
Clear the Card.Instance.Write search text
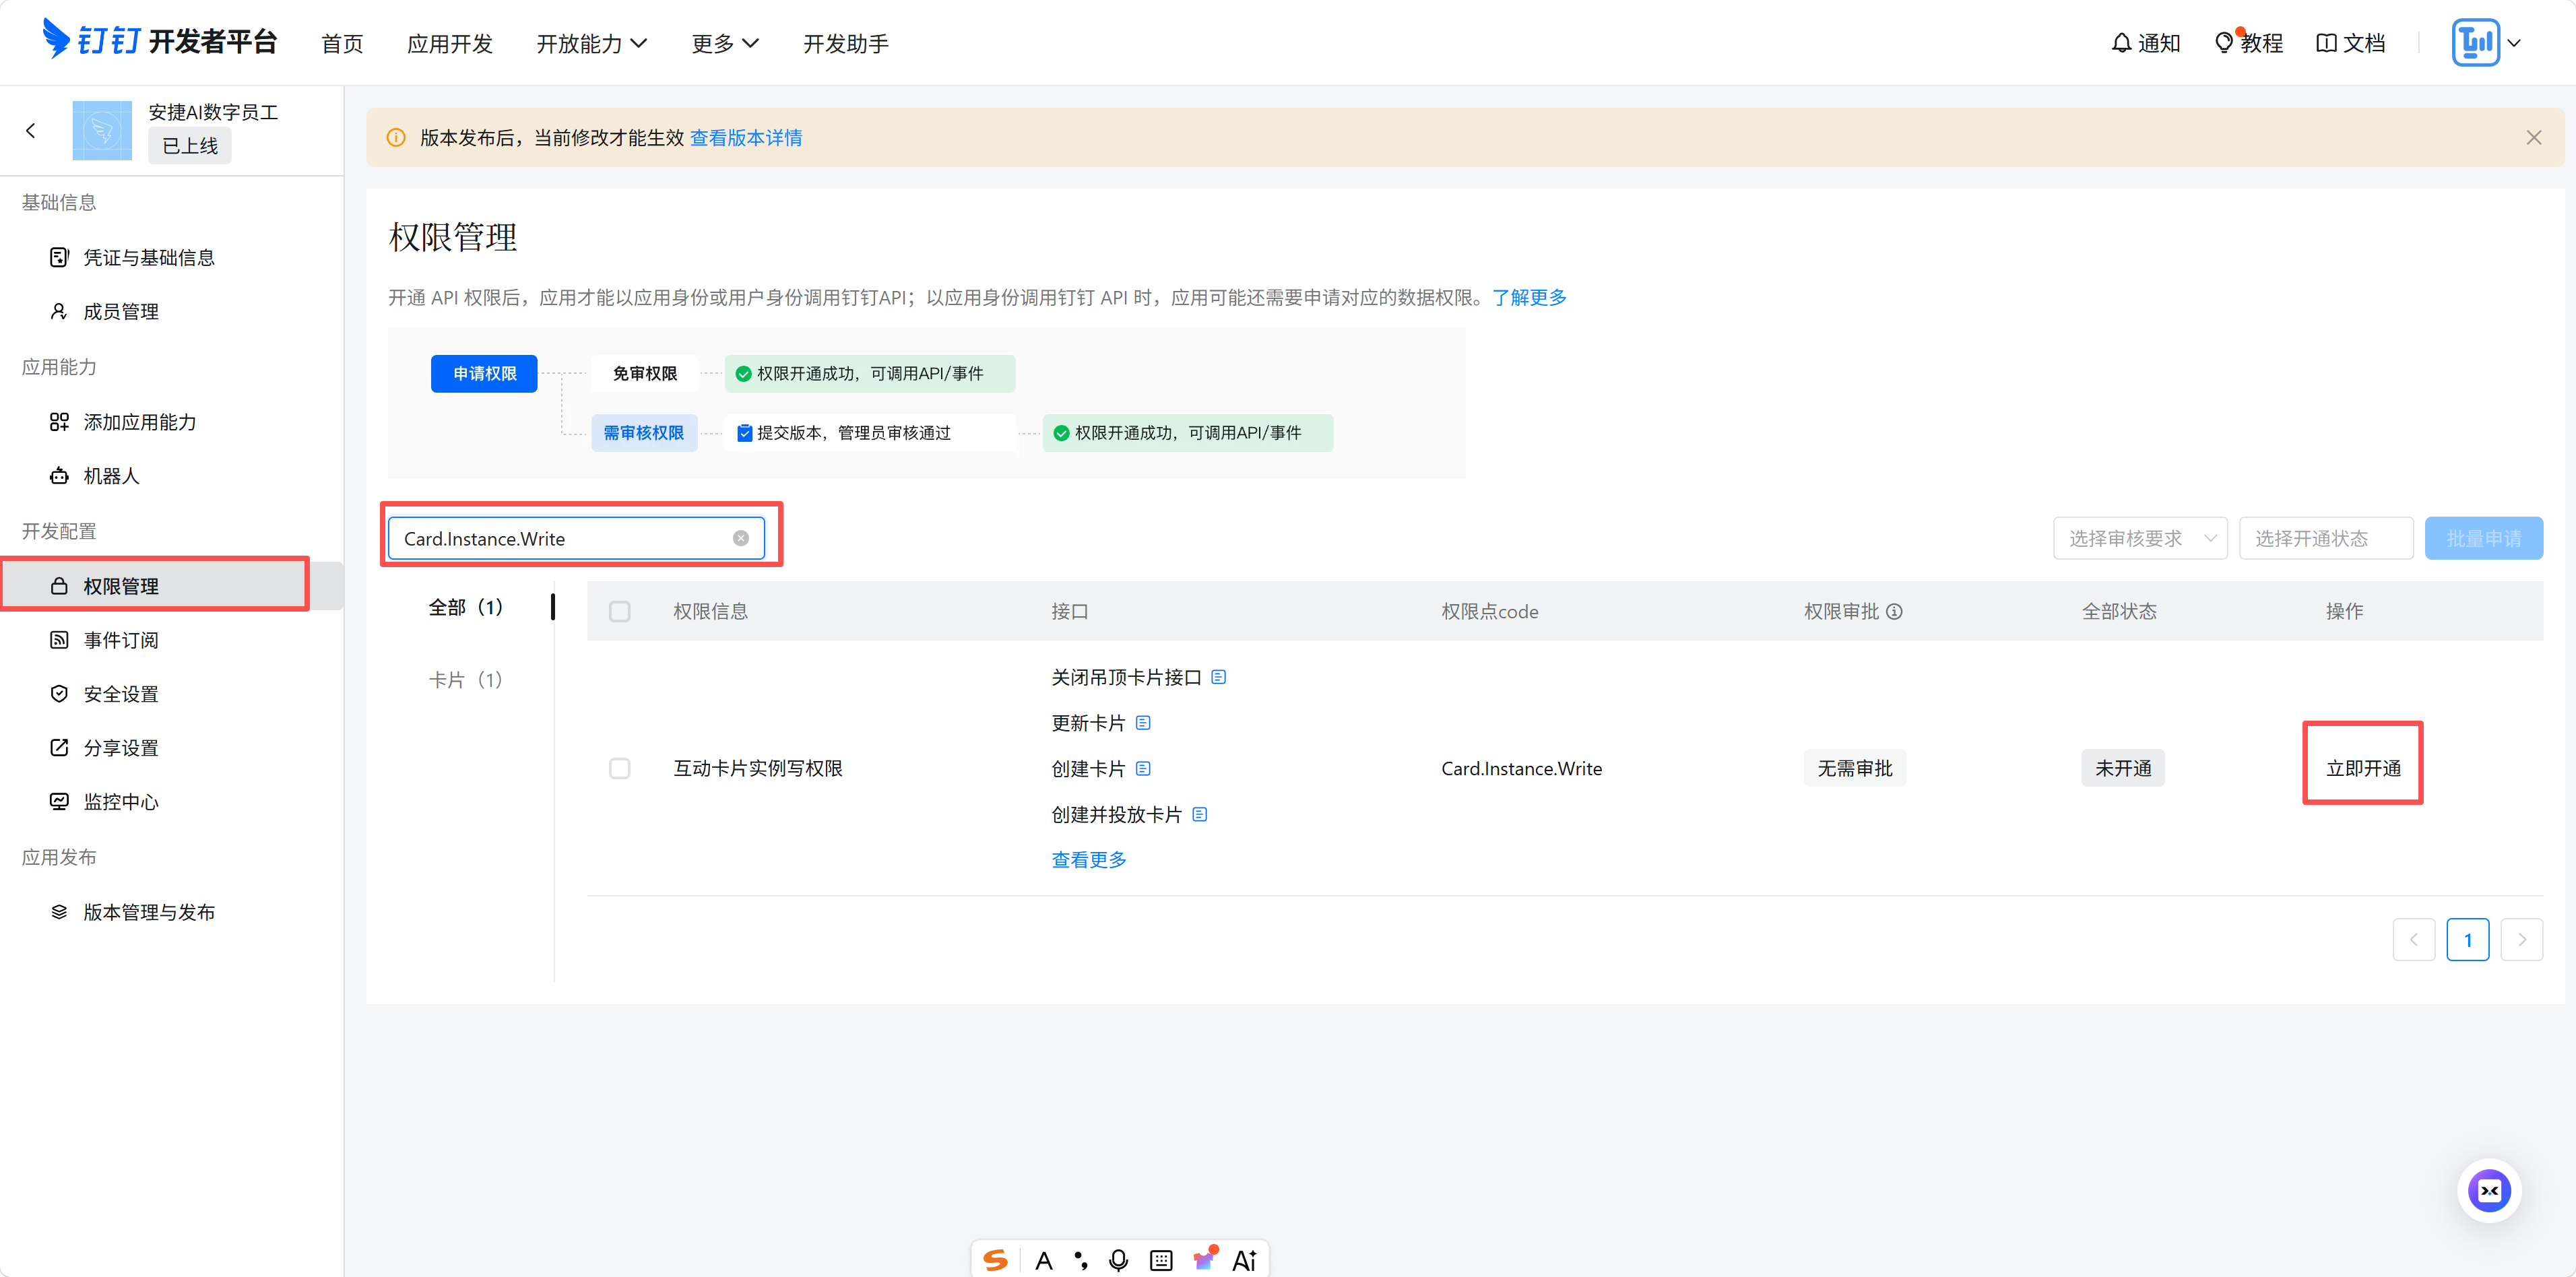[741, 538]
